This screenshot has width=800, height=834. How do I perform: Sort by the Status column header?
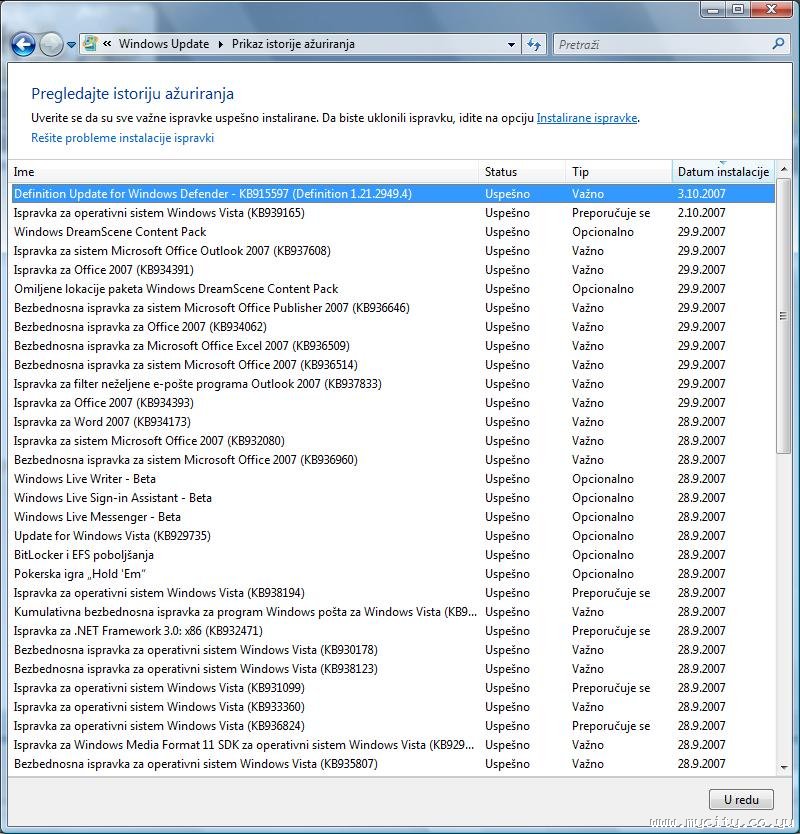[x=522, y=172]
